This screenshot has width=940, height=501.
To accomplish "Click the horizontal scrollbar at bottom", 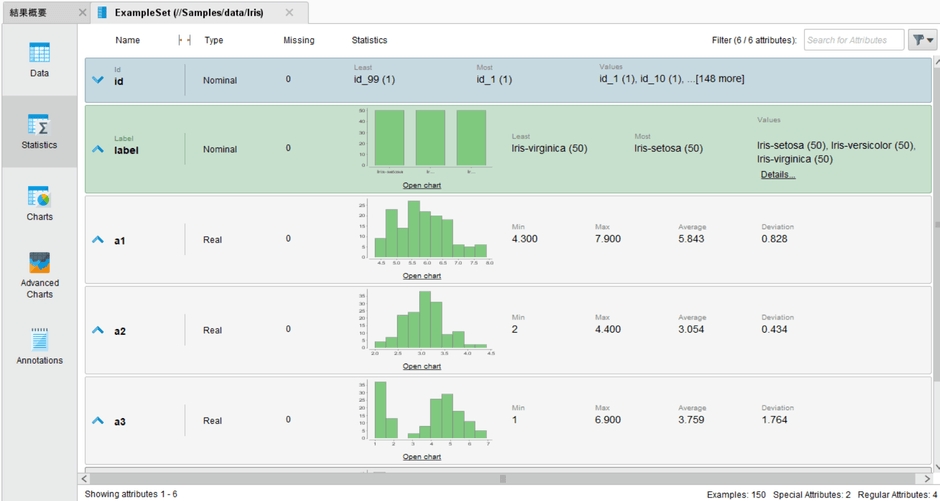I will point(503,478).
